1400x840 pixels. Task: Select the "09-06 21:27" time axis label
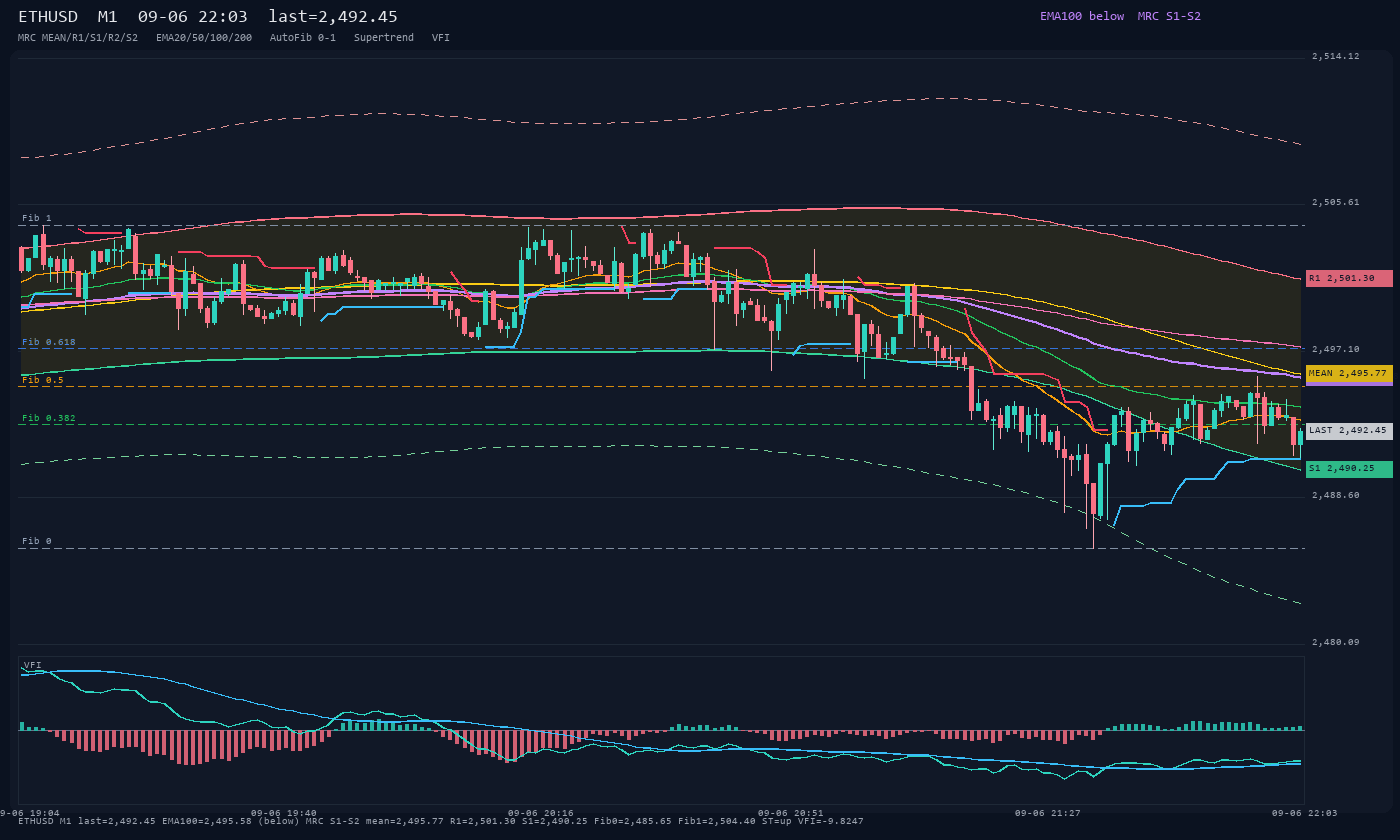pos(1048,813)
